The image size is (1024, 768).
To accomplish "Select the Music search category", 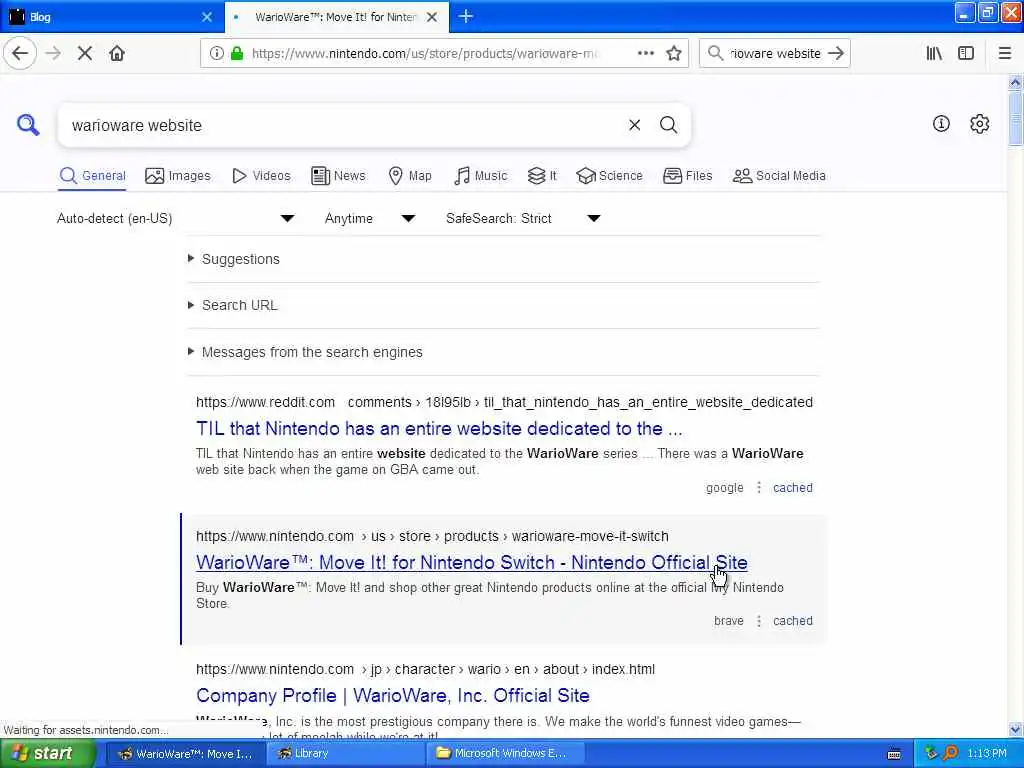I will tap(480, 176).
